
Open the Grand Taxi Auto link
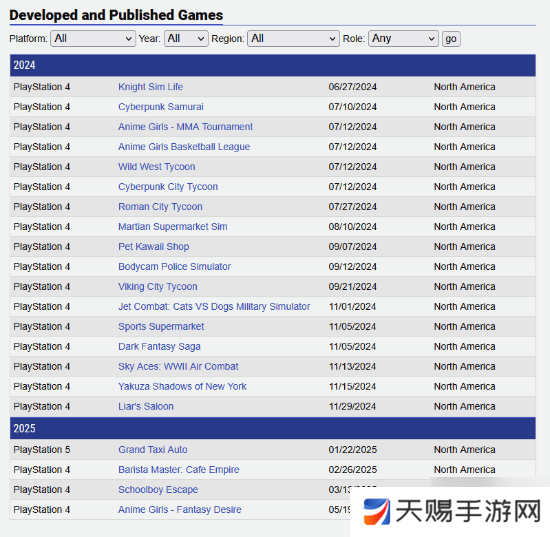153,450
